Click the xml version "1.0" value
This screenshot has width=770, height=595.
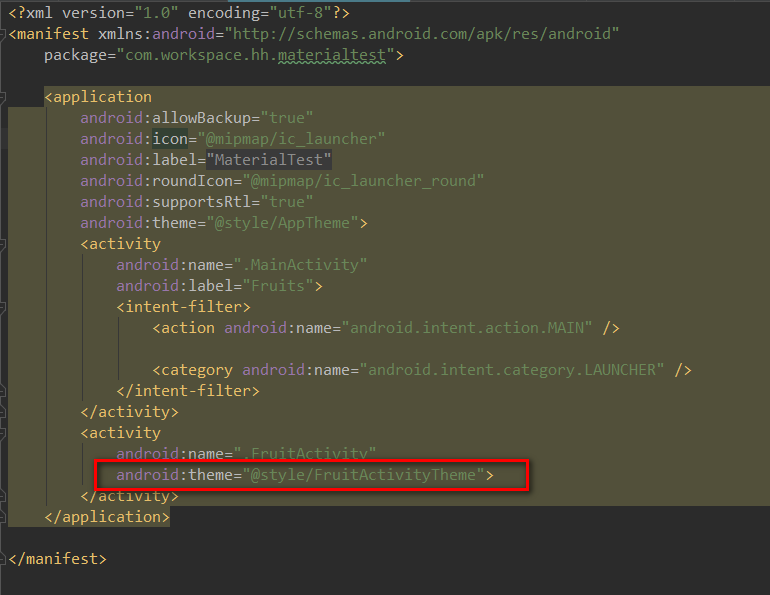157,13
